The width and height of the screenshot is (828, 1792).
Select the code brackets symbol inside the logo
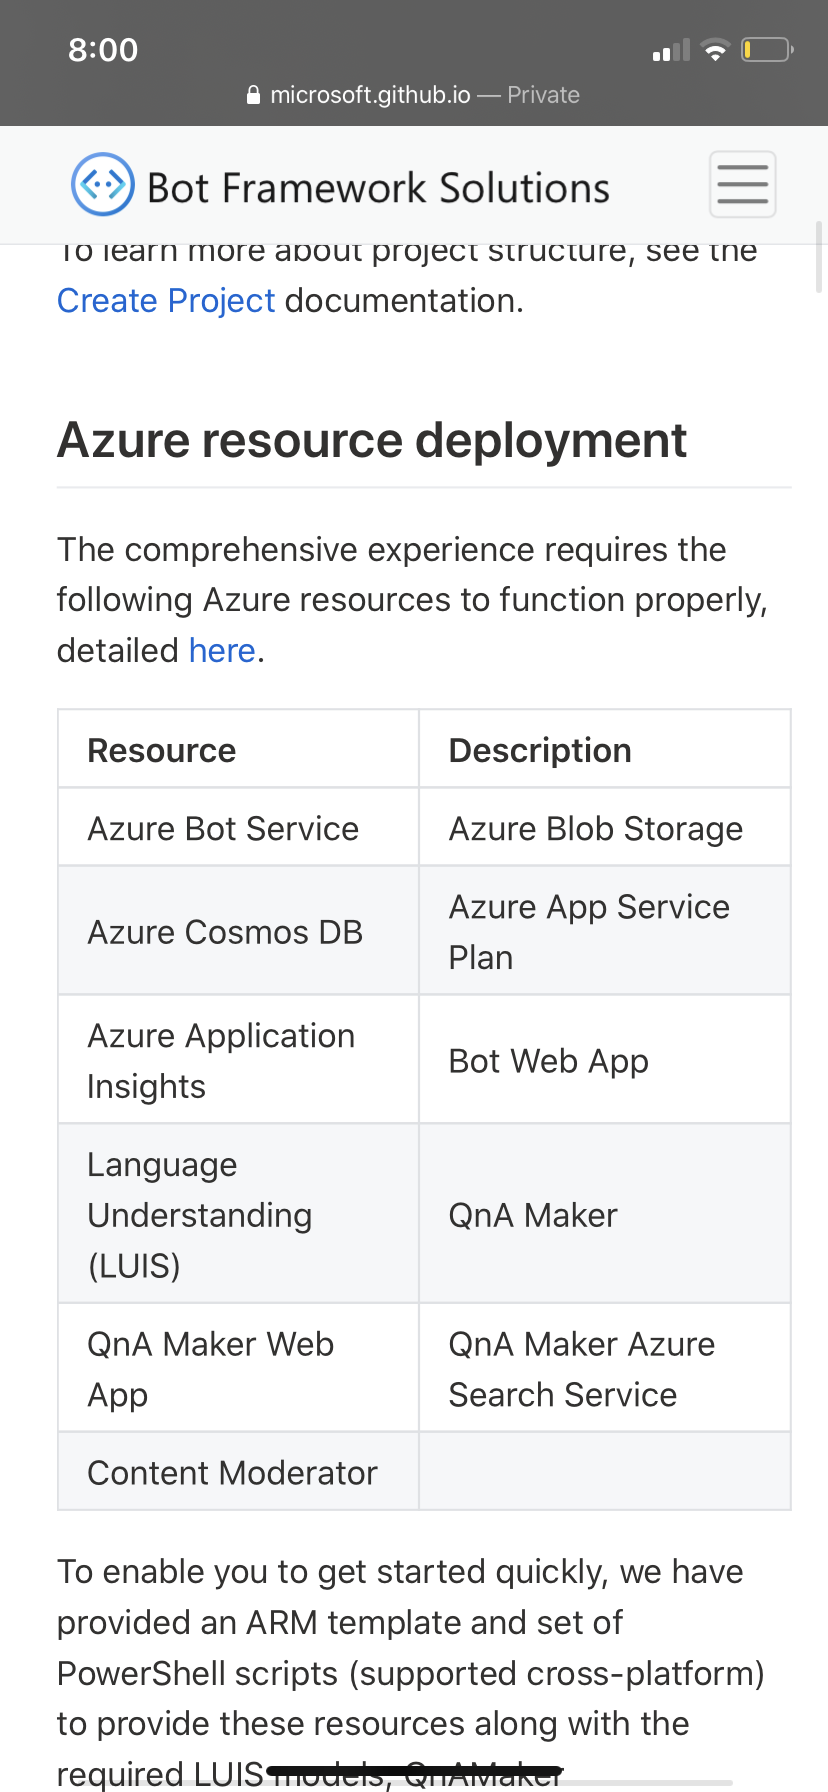[x=100, y=184]
